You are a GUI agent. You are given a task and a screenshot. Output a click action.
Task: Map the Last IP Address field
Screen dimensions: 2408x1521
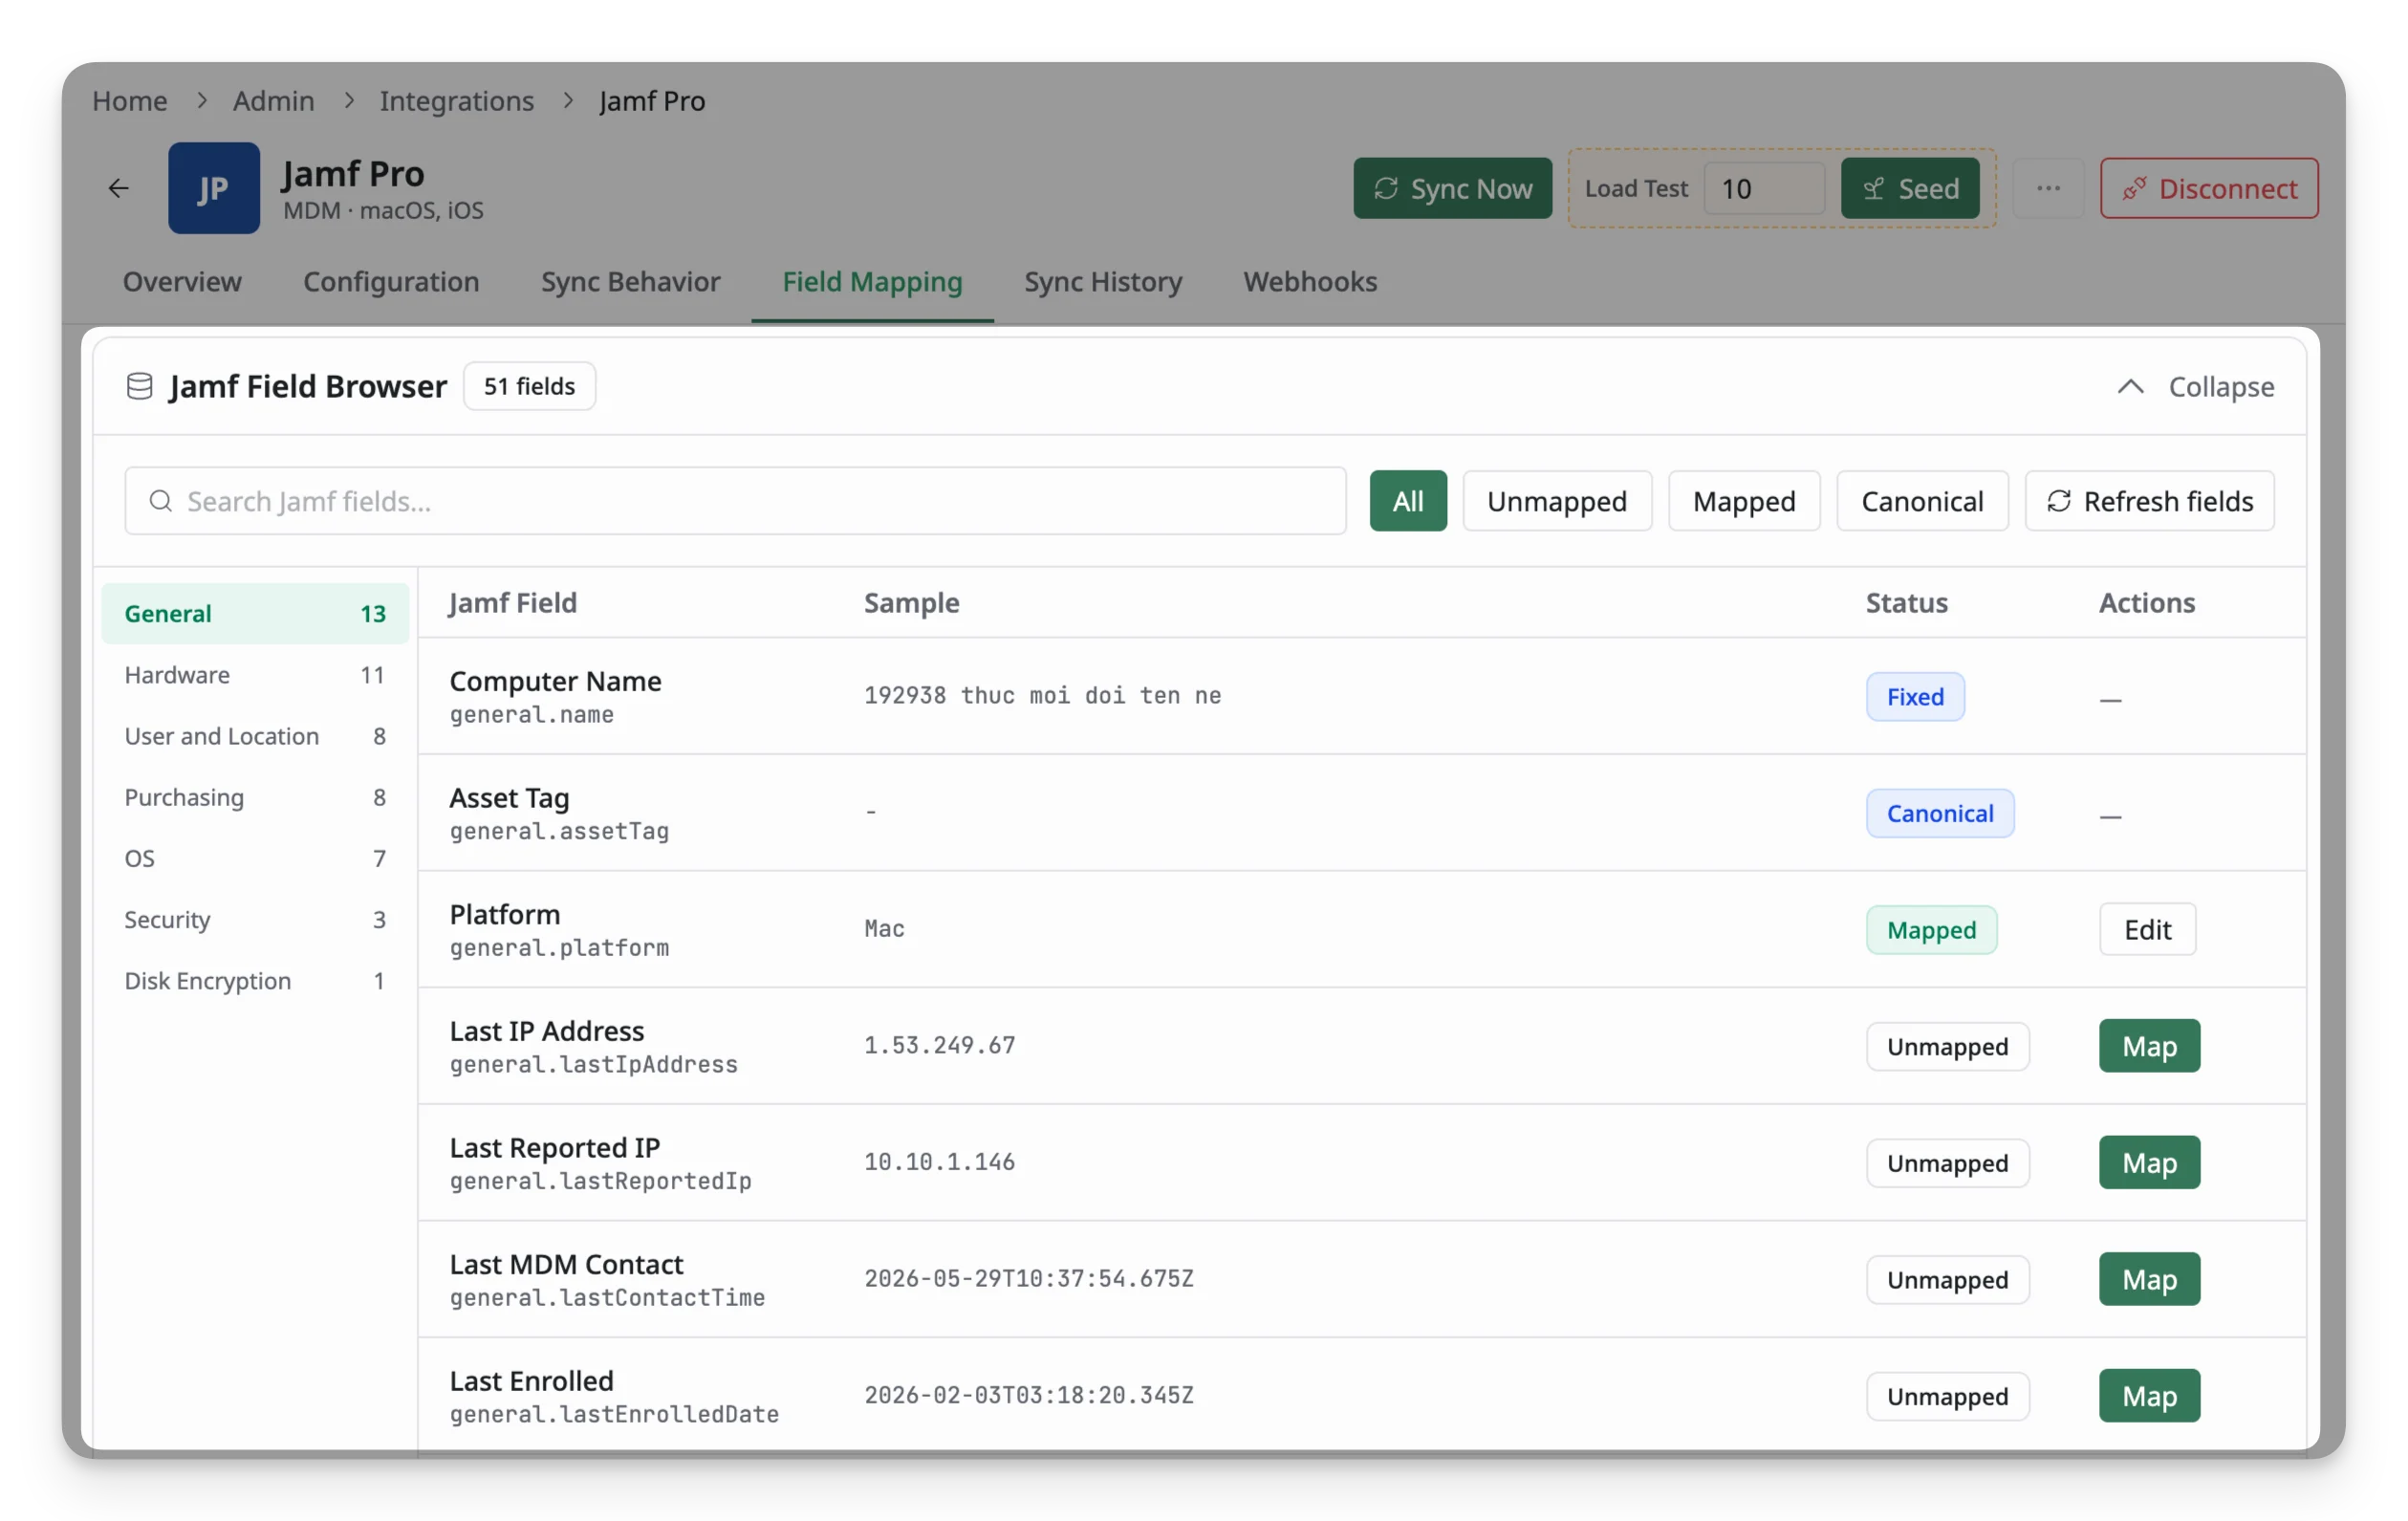[x=2149, y=1046]
